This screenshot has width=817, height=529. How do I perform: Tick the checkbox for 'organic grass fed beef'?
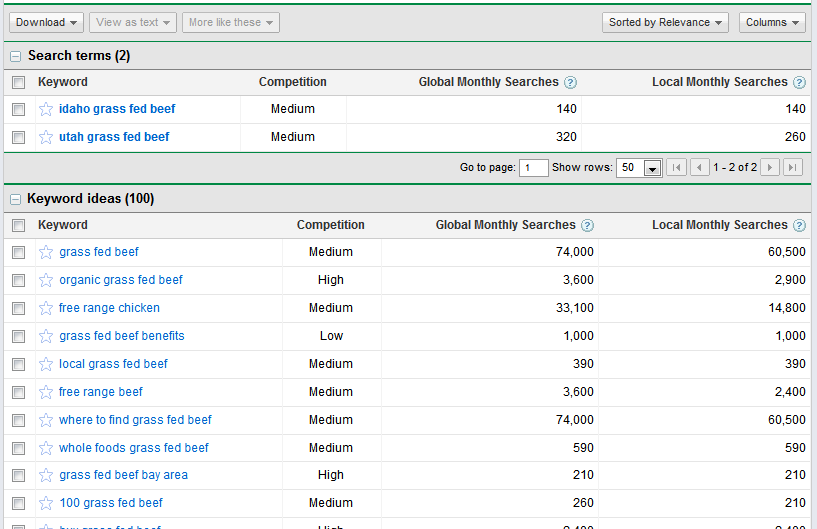(18, 280)
